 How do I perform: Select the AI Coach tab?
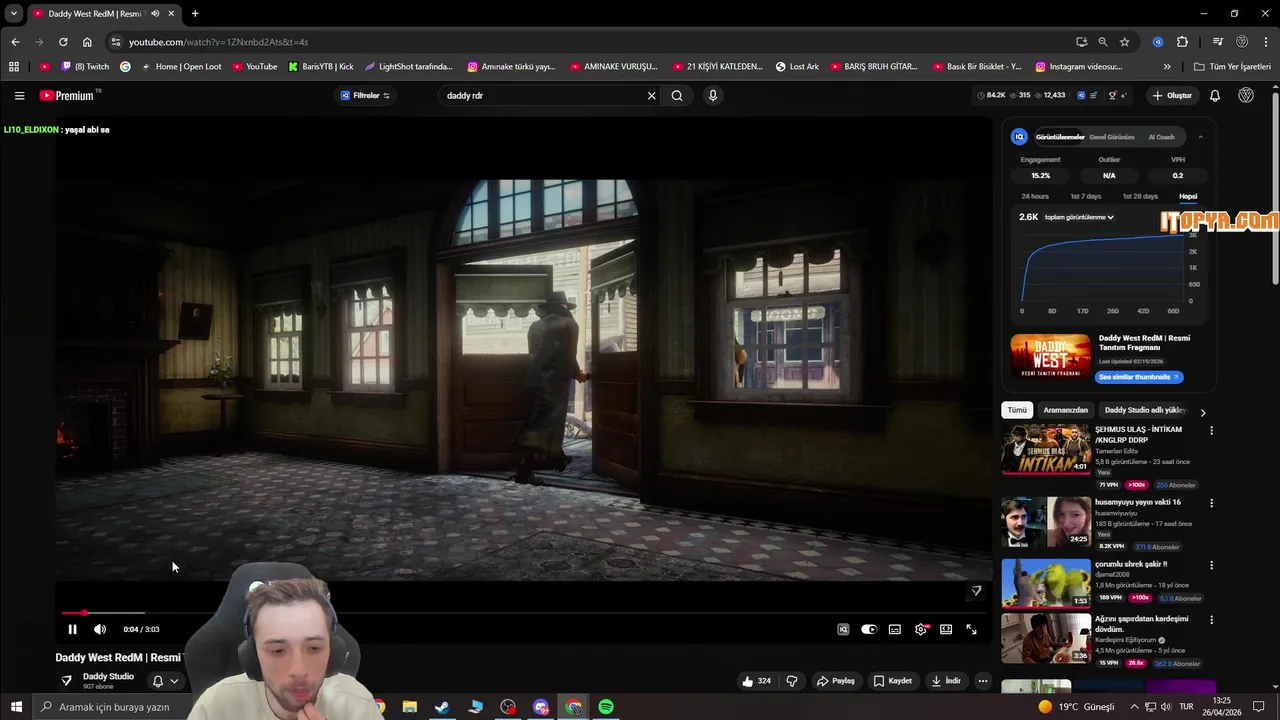tap(1161, 137)
